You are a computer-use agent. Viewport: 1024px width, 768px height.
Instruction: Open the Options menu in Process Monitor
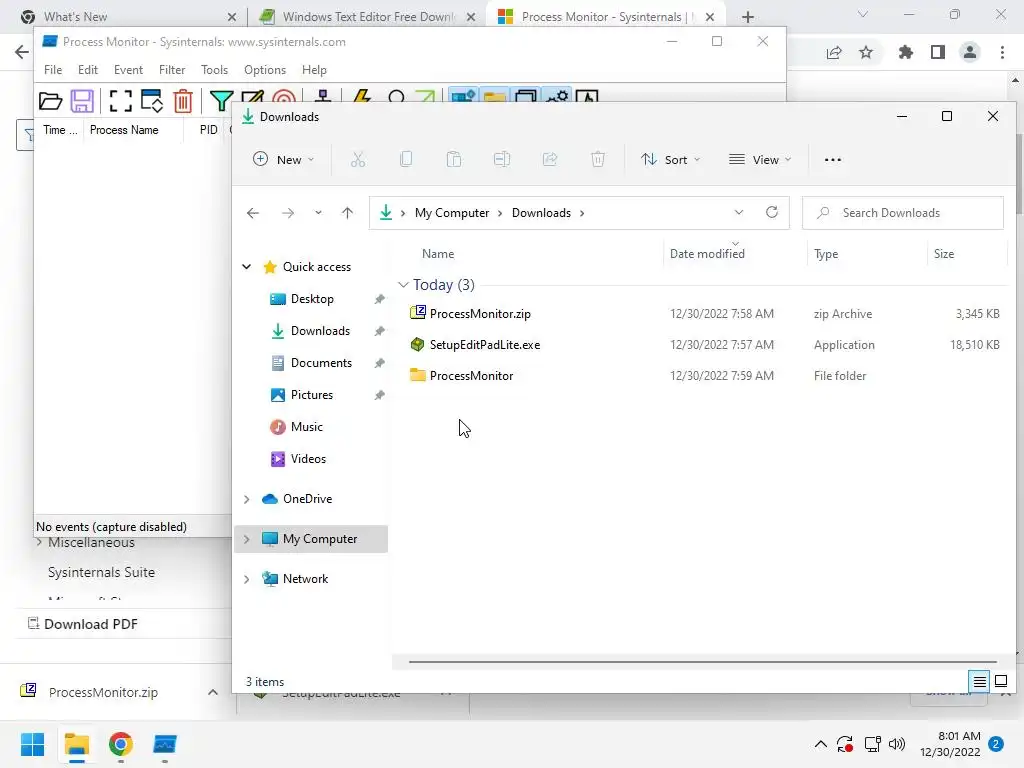(264, 70)
